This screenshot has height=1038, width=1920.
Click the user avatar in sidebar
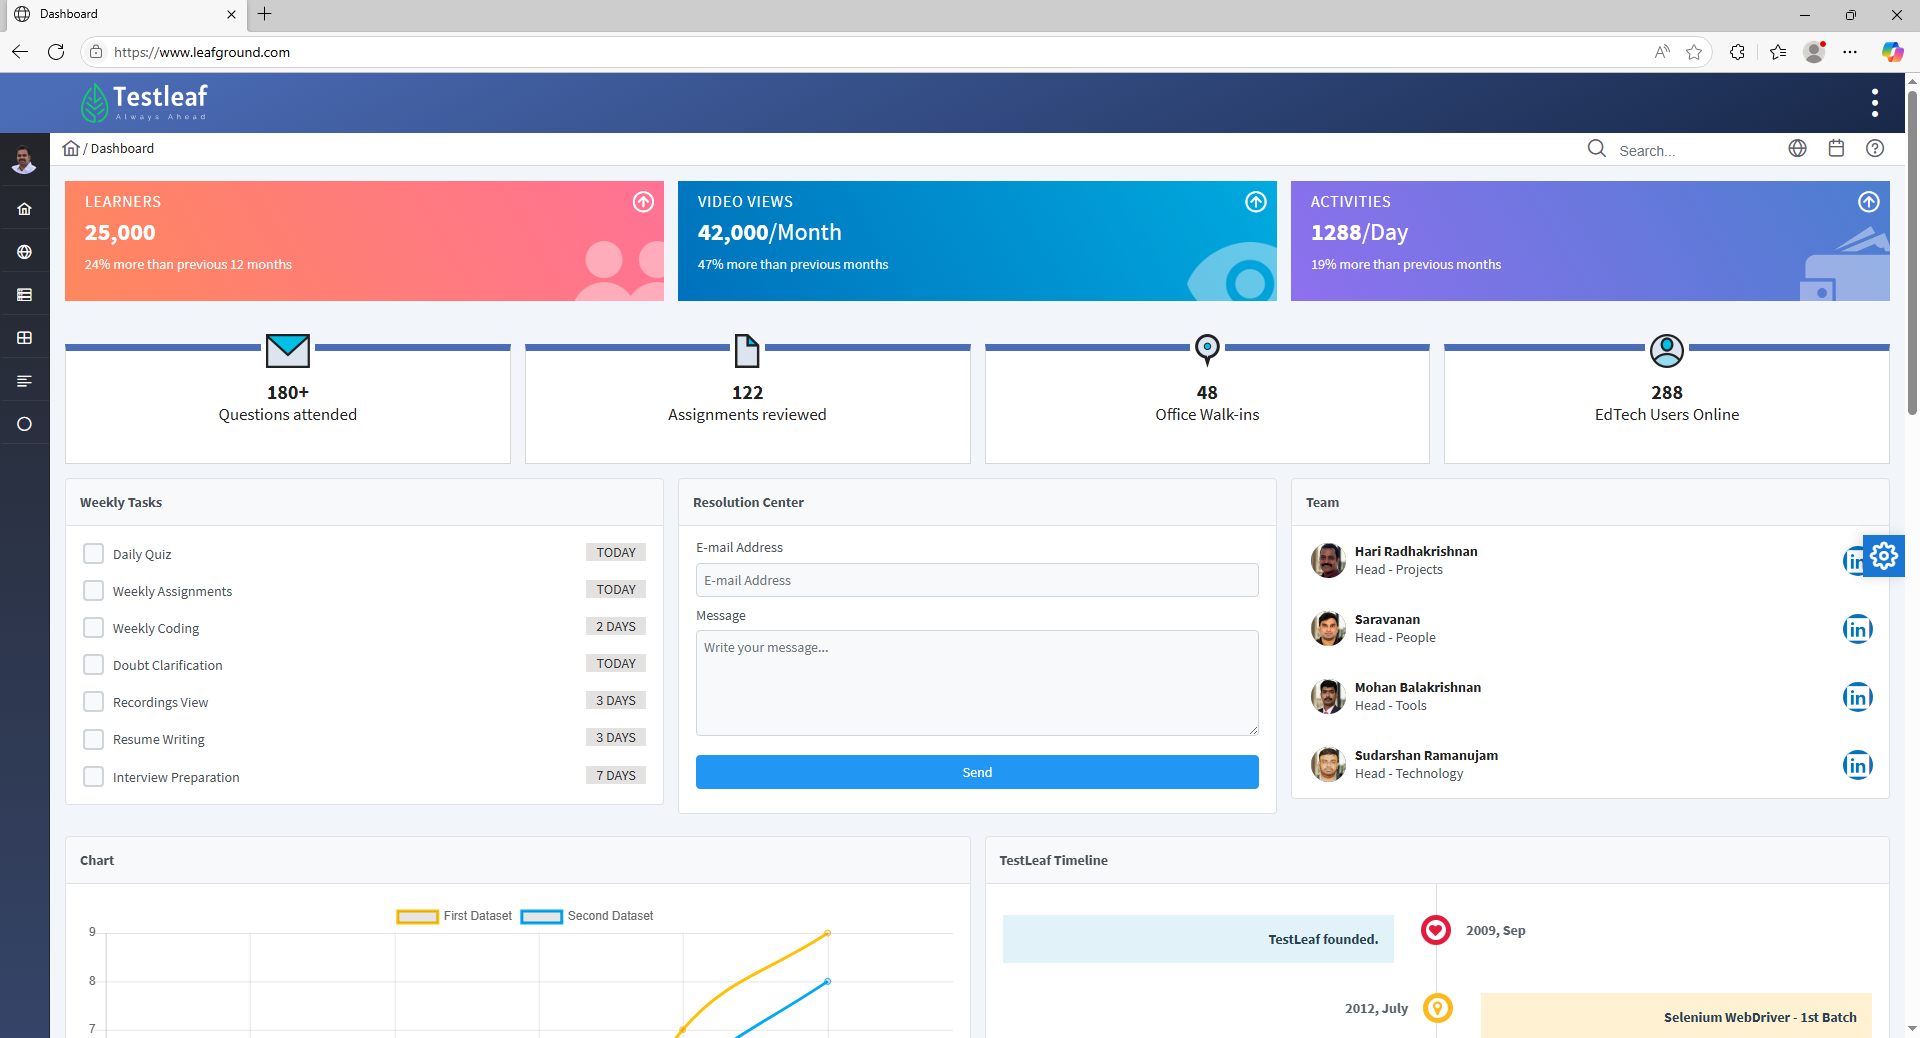(24, 159)
